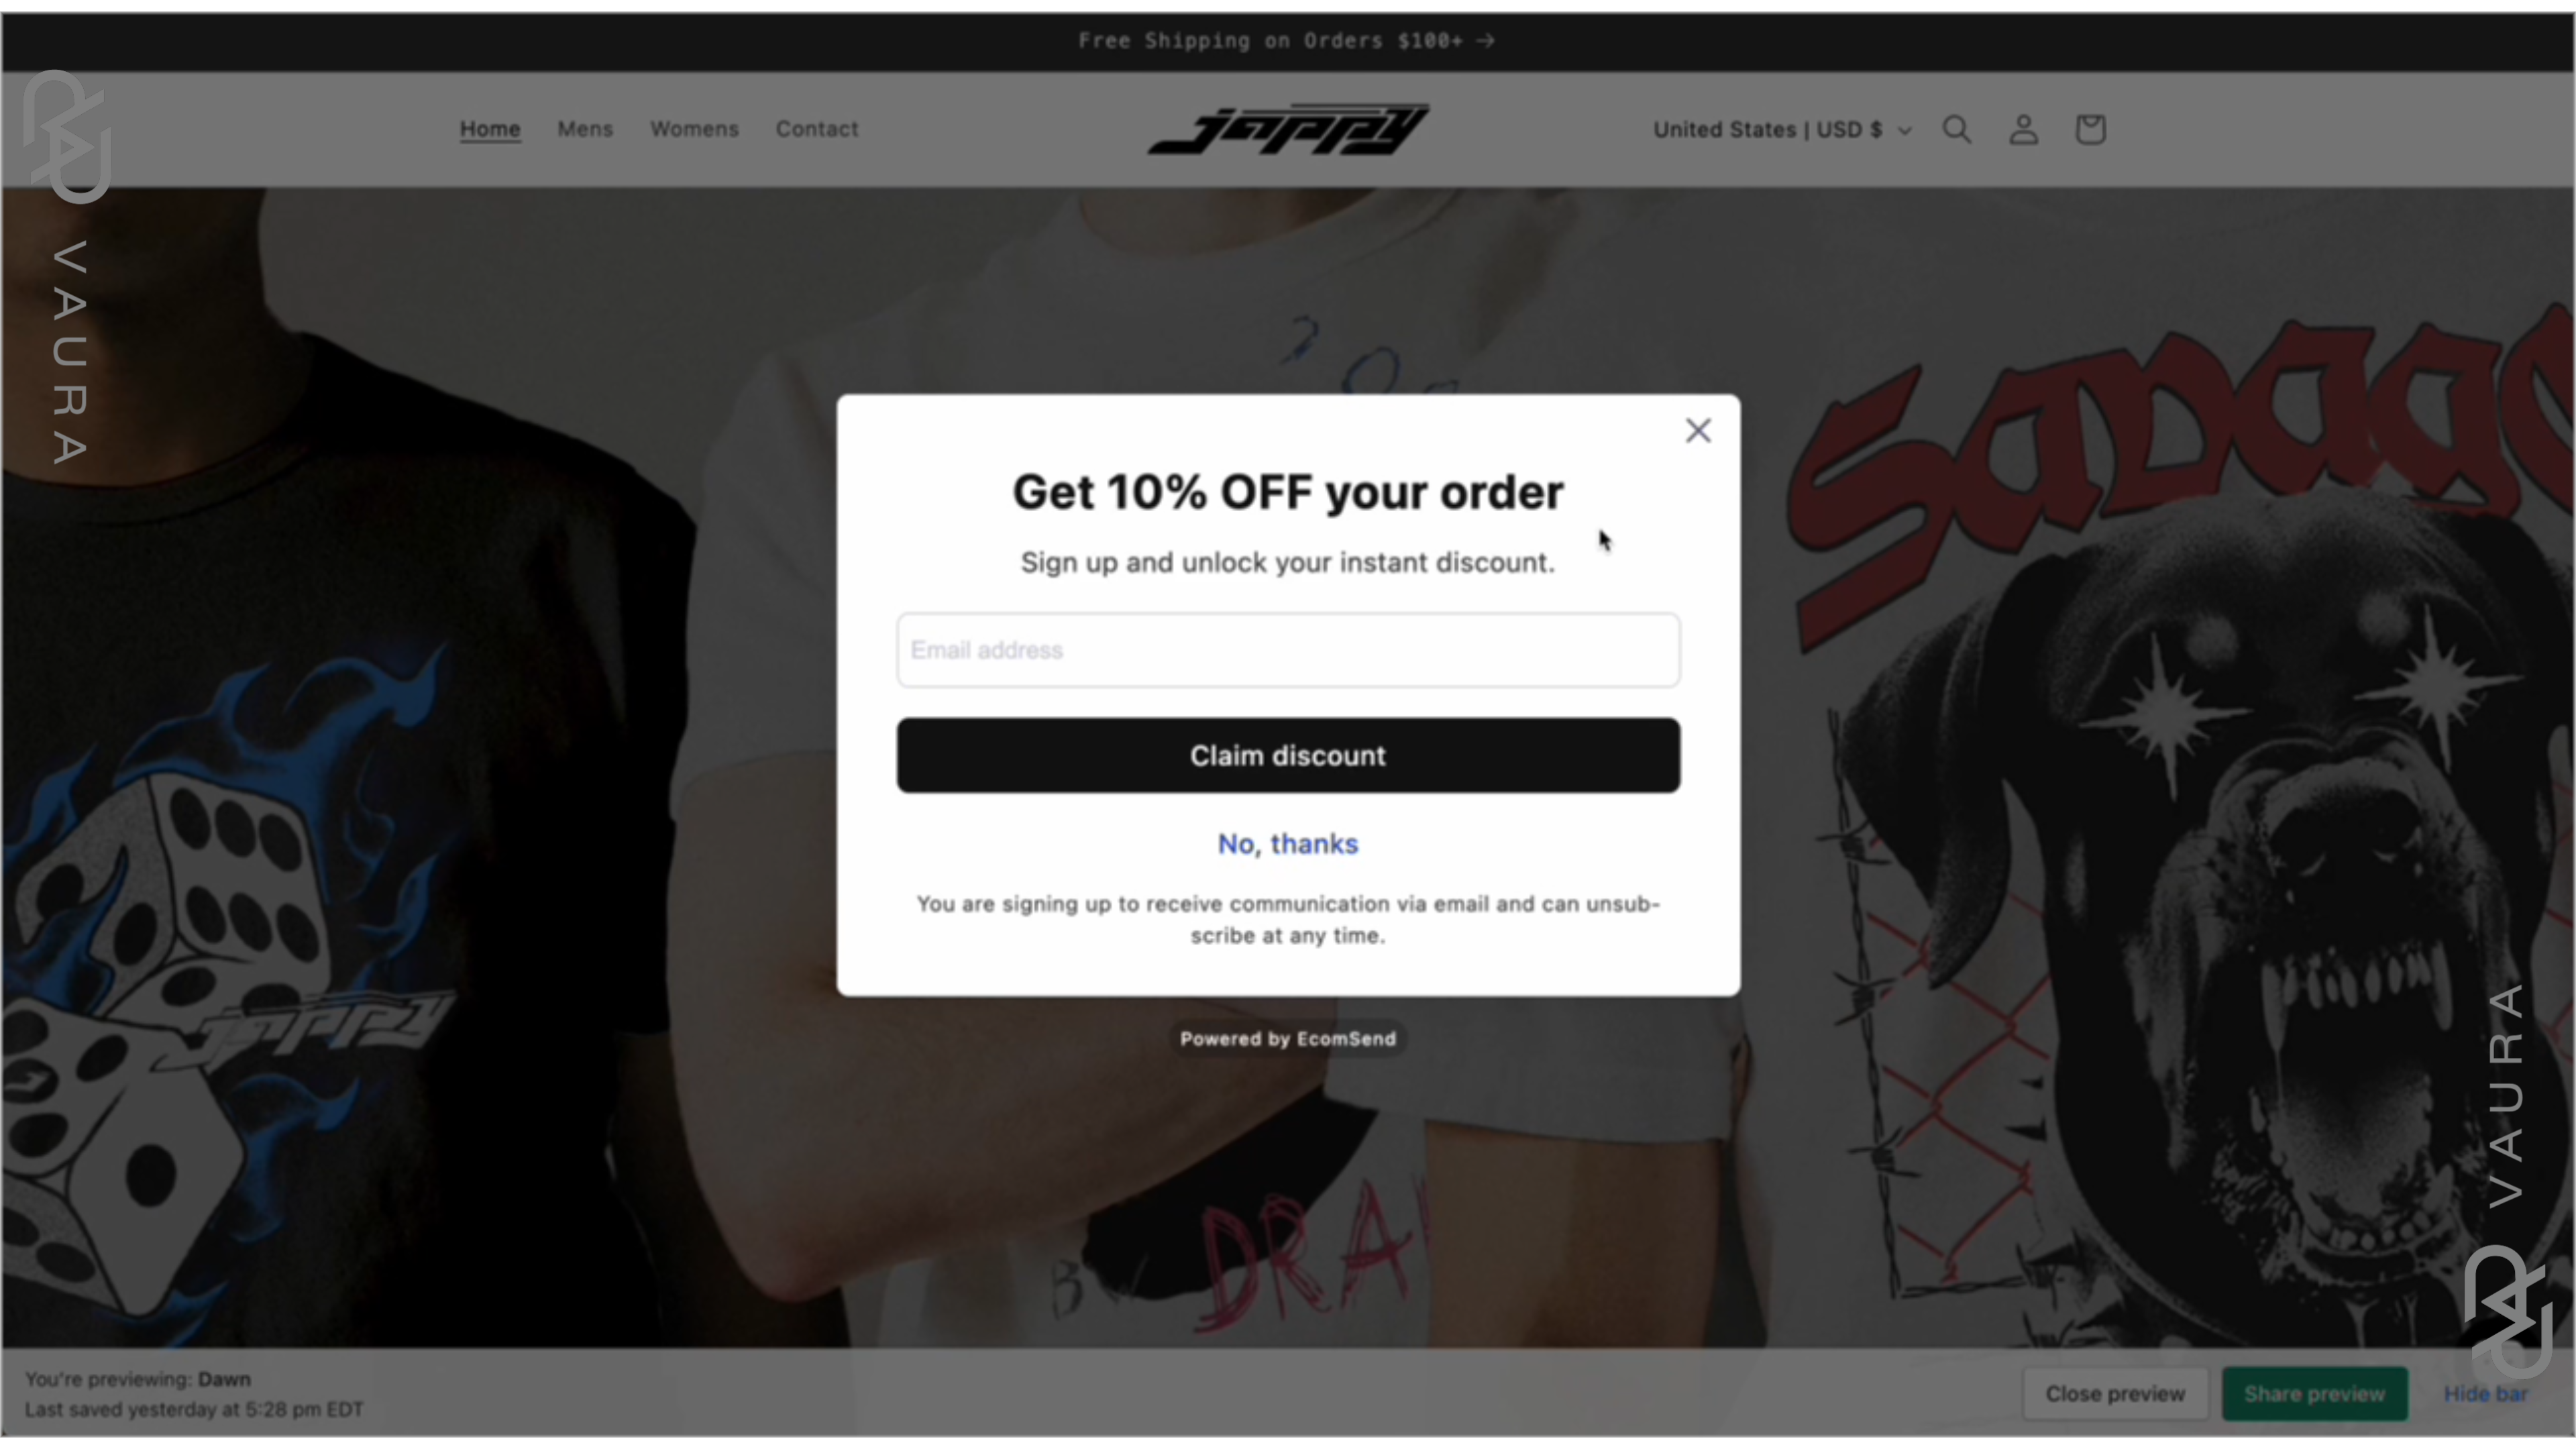Expand the United States | USD $ selector
Image resolution: width=2576 pixels, height=1449 pixels.
tap(1782, 130)
